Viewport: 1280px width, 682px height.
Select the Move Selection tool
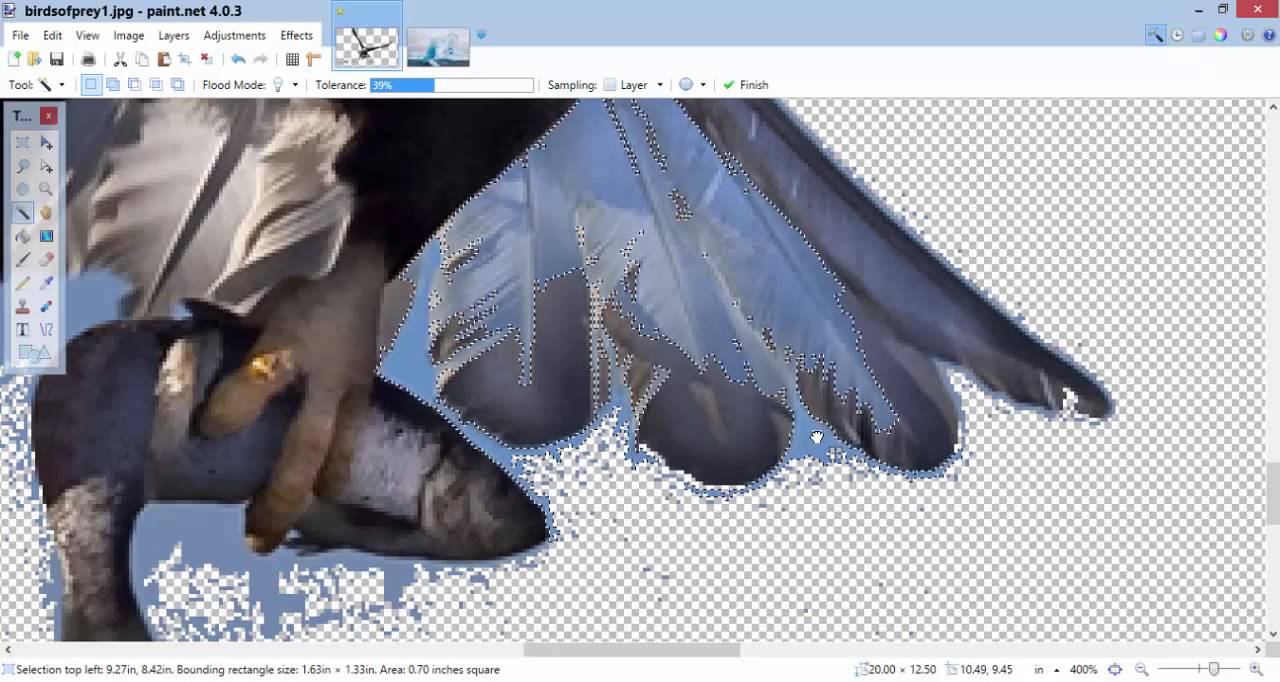[x=46, y=167]
